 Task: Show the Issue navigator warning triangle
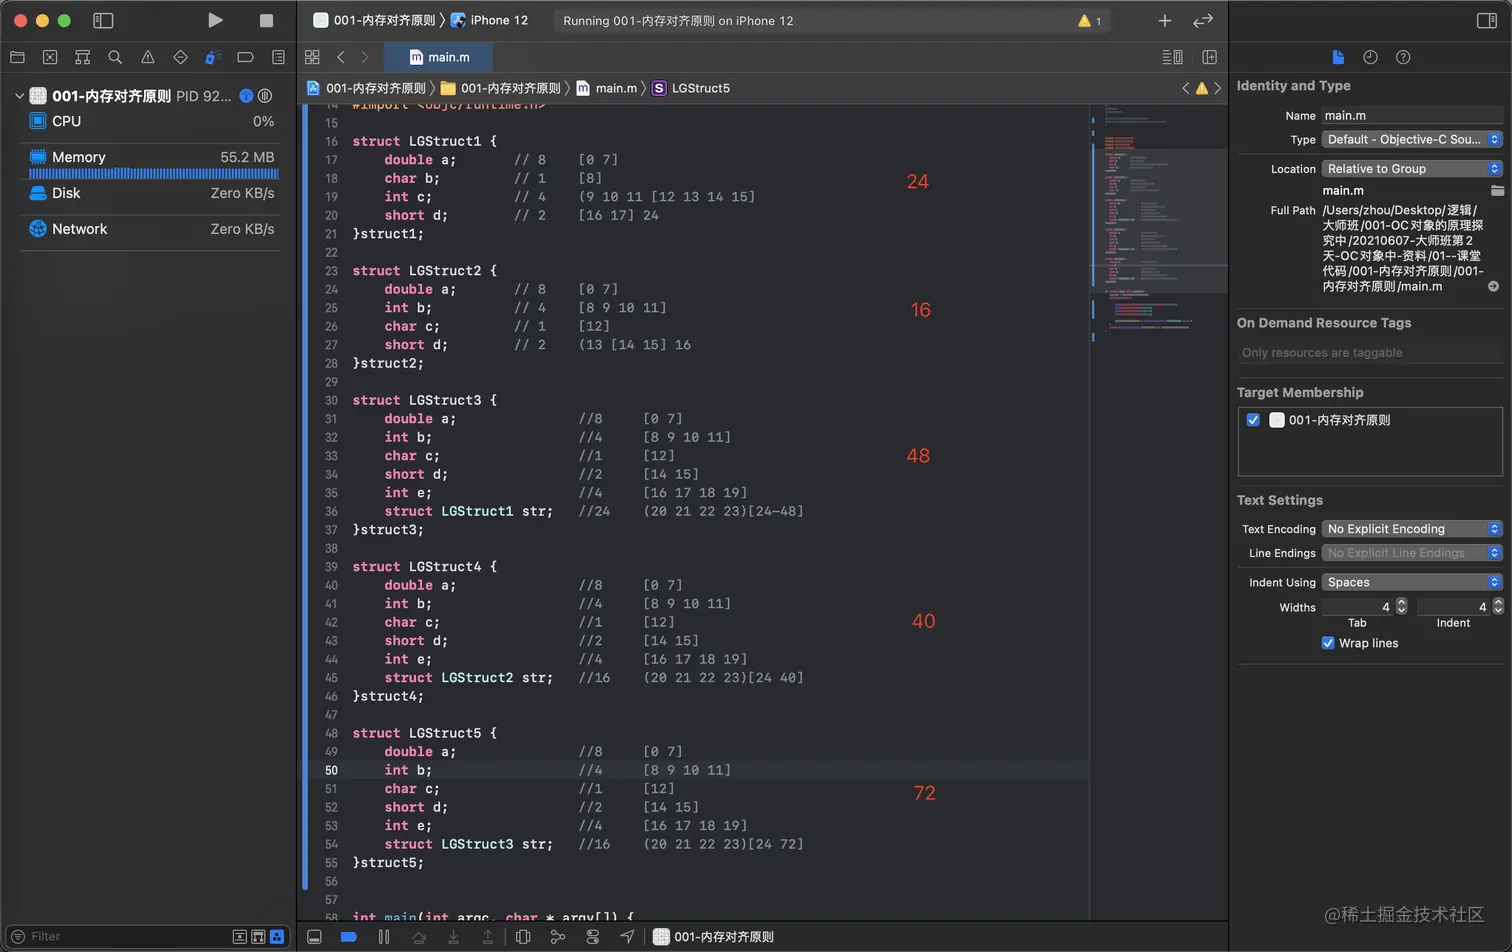[148, 57]
